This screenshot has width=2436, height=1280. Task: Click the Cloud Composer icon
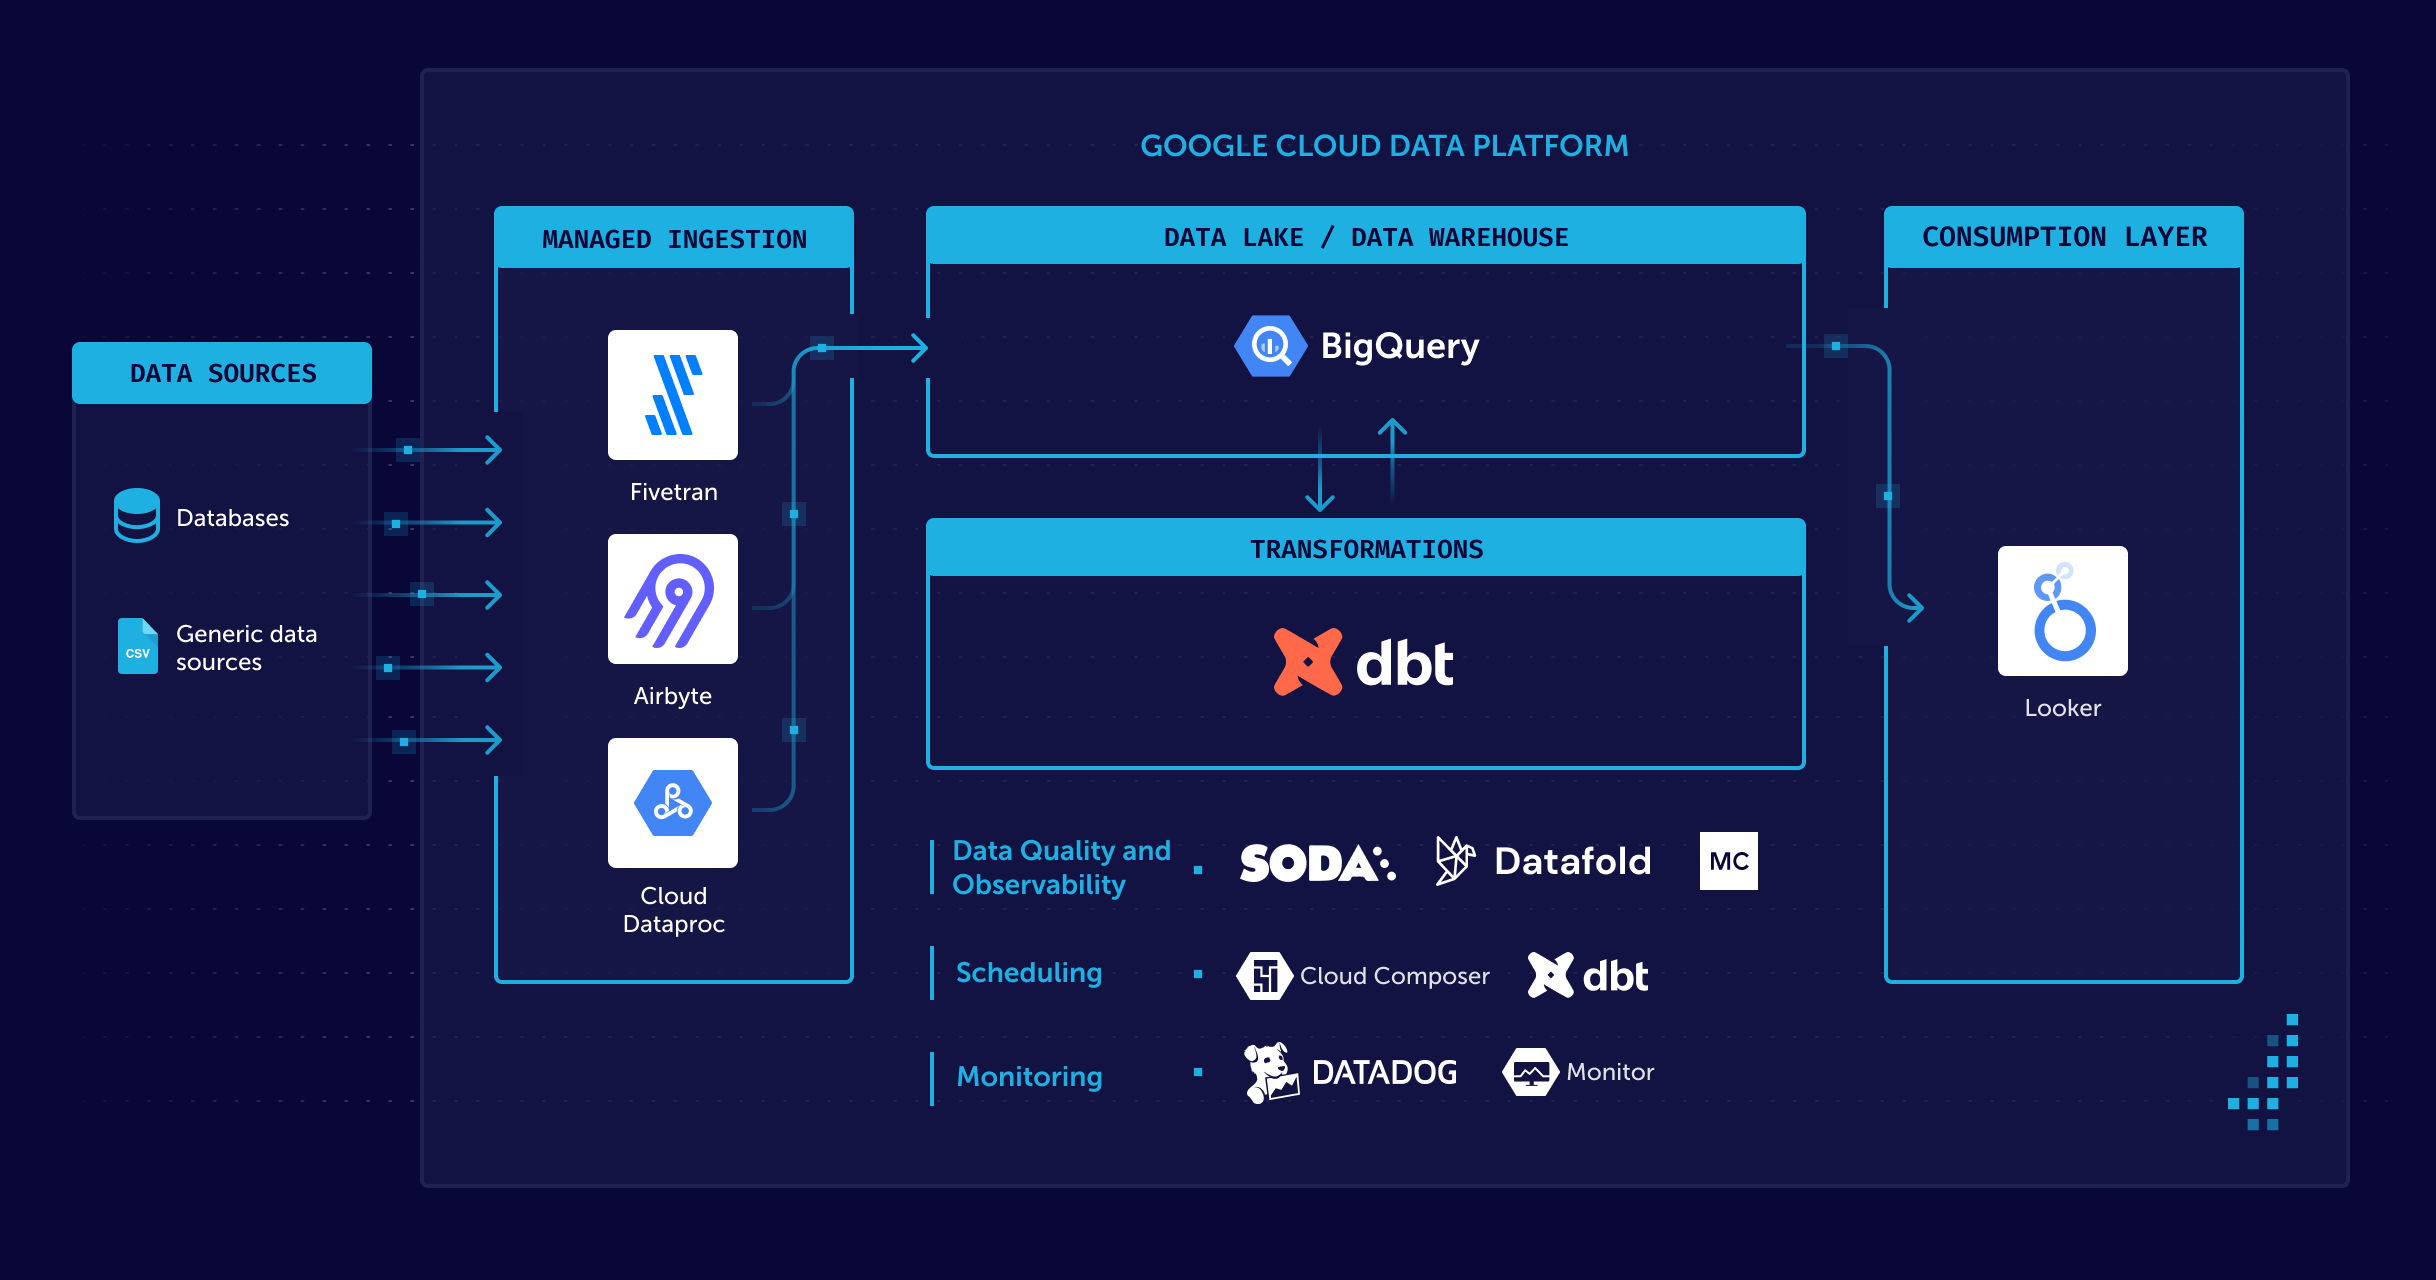[x=1265, y=976]
